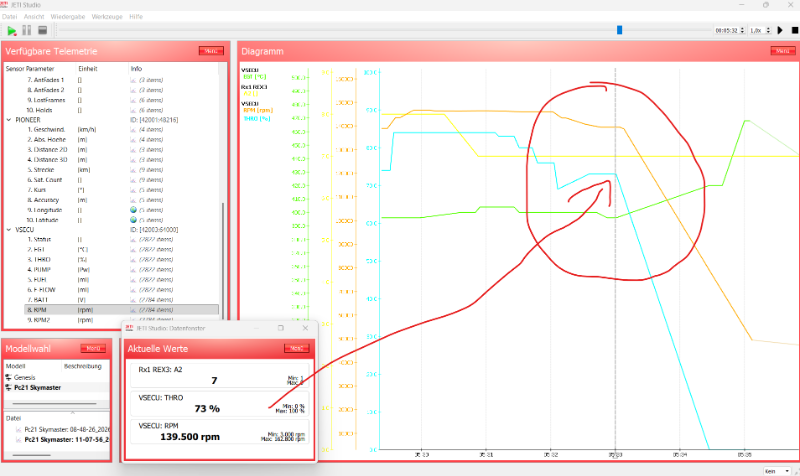
Task: Open the Werkzeuge menu
Action: (107, 17)
